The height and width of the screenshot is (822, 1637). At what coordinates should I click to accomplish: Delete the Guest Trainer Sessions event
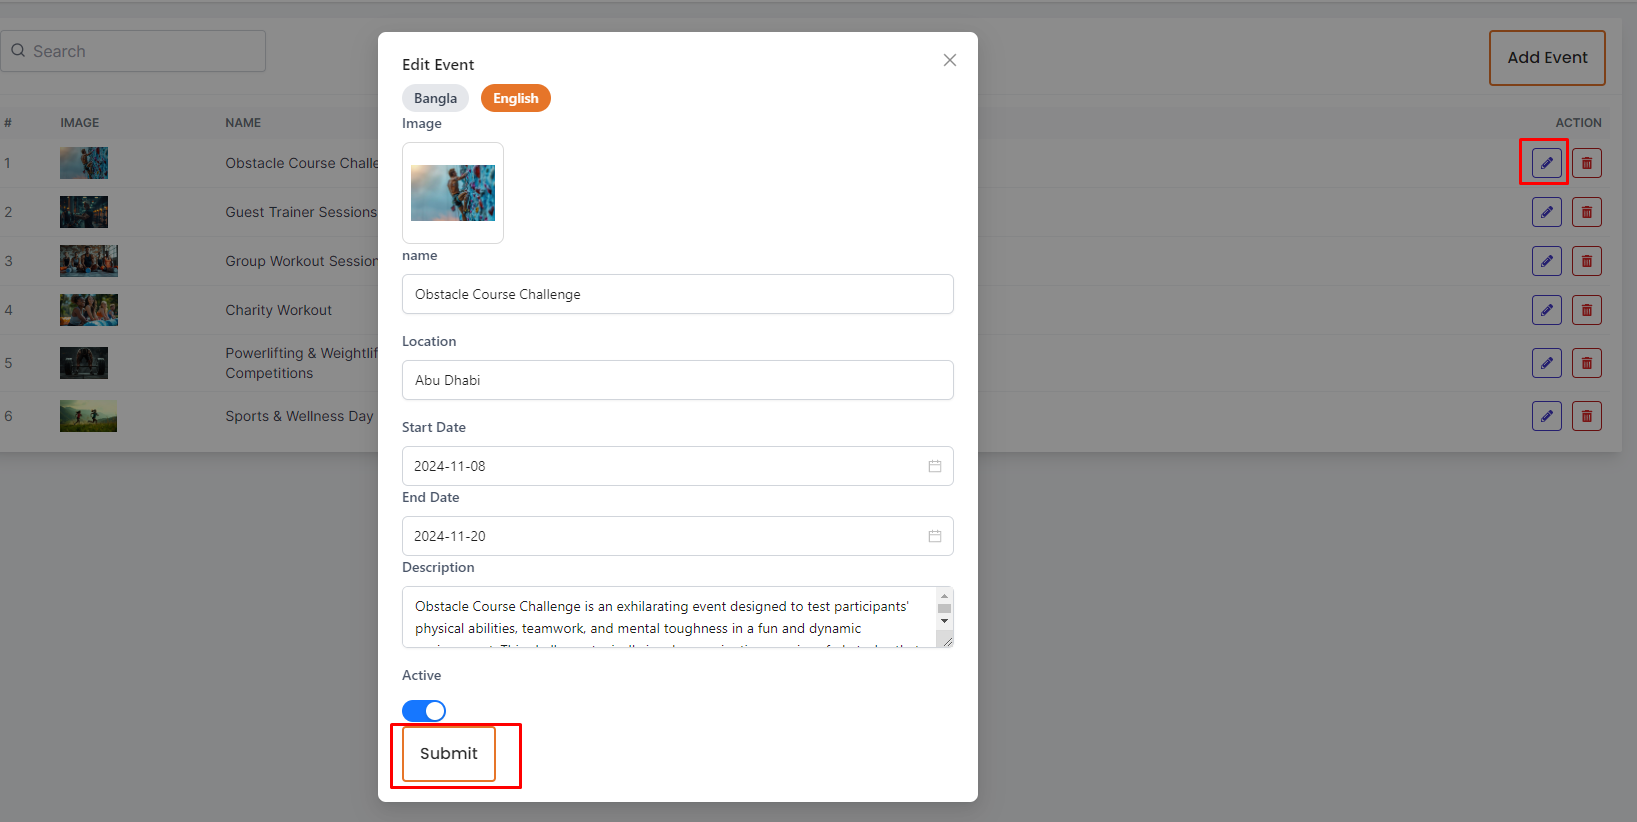pyautogui.click(x=1586, y=212)
